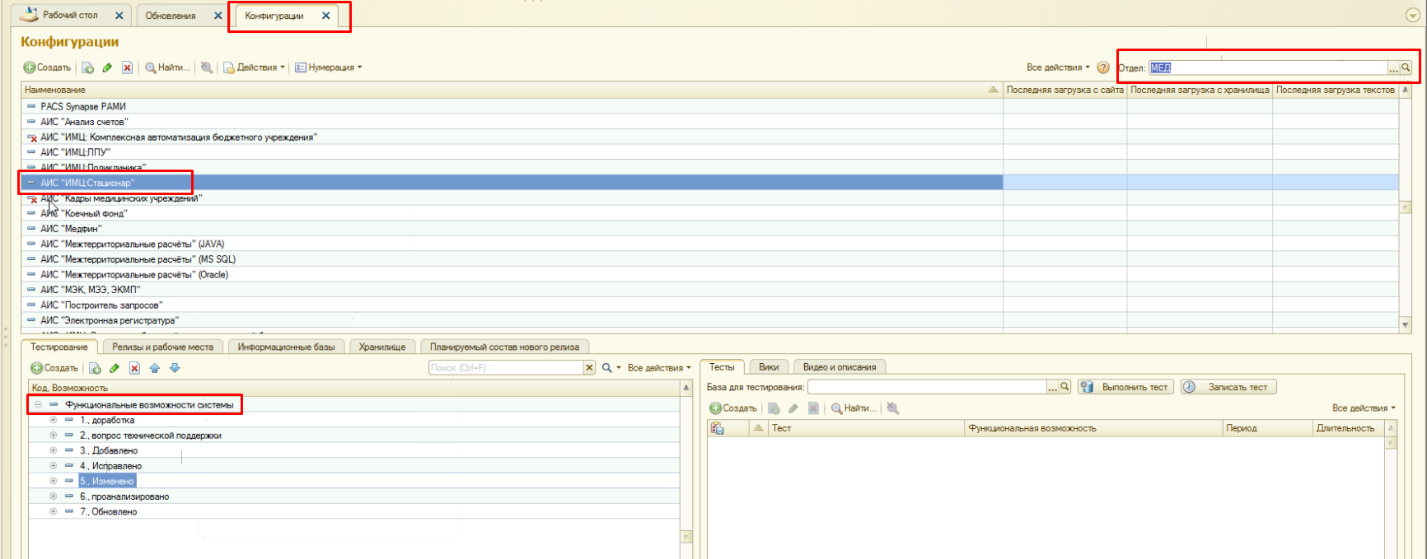The height and width of the screenshot is (559, 1427).
Task: Open the Информационные базы tab
Action: pyautogui.click(x=286, y=346)
